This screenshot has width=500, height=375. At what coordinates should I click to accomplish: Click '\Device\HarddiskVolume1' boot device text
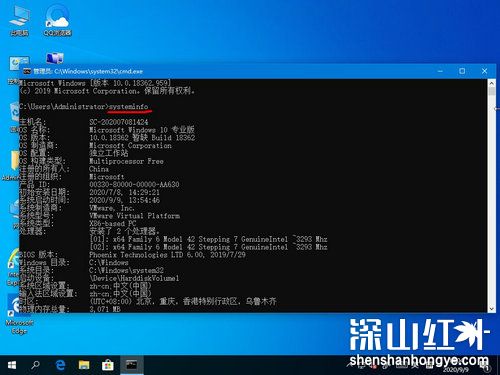134,278
